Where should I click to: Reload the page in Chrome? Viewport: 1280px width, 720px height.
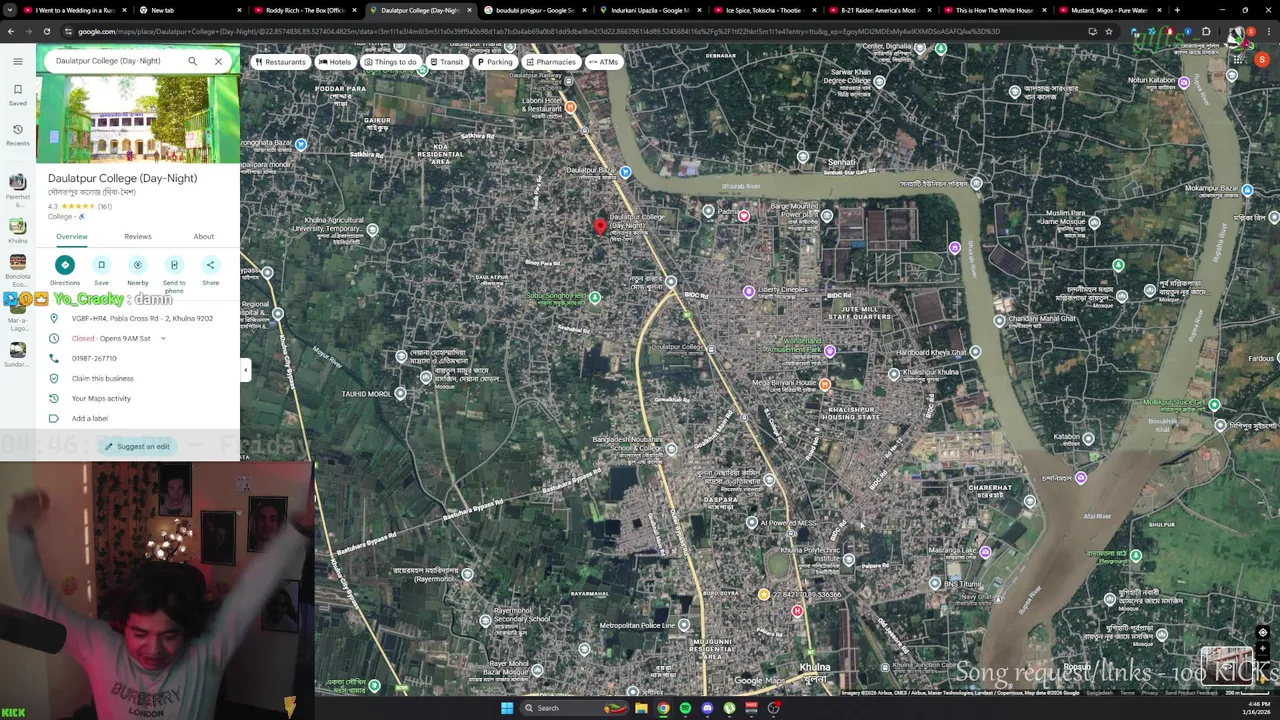(46, 31)
